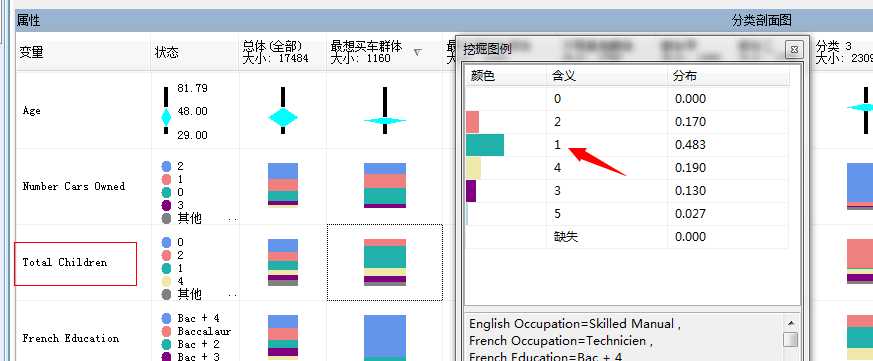Image resolution: width=873 pixels, height=361 pixels.
Task: Select the 0.027 distribution value
Action: click(690, 214)
